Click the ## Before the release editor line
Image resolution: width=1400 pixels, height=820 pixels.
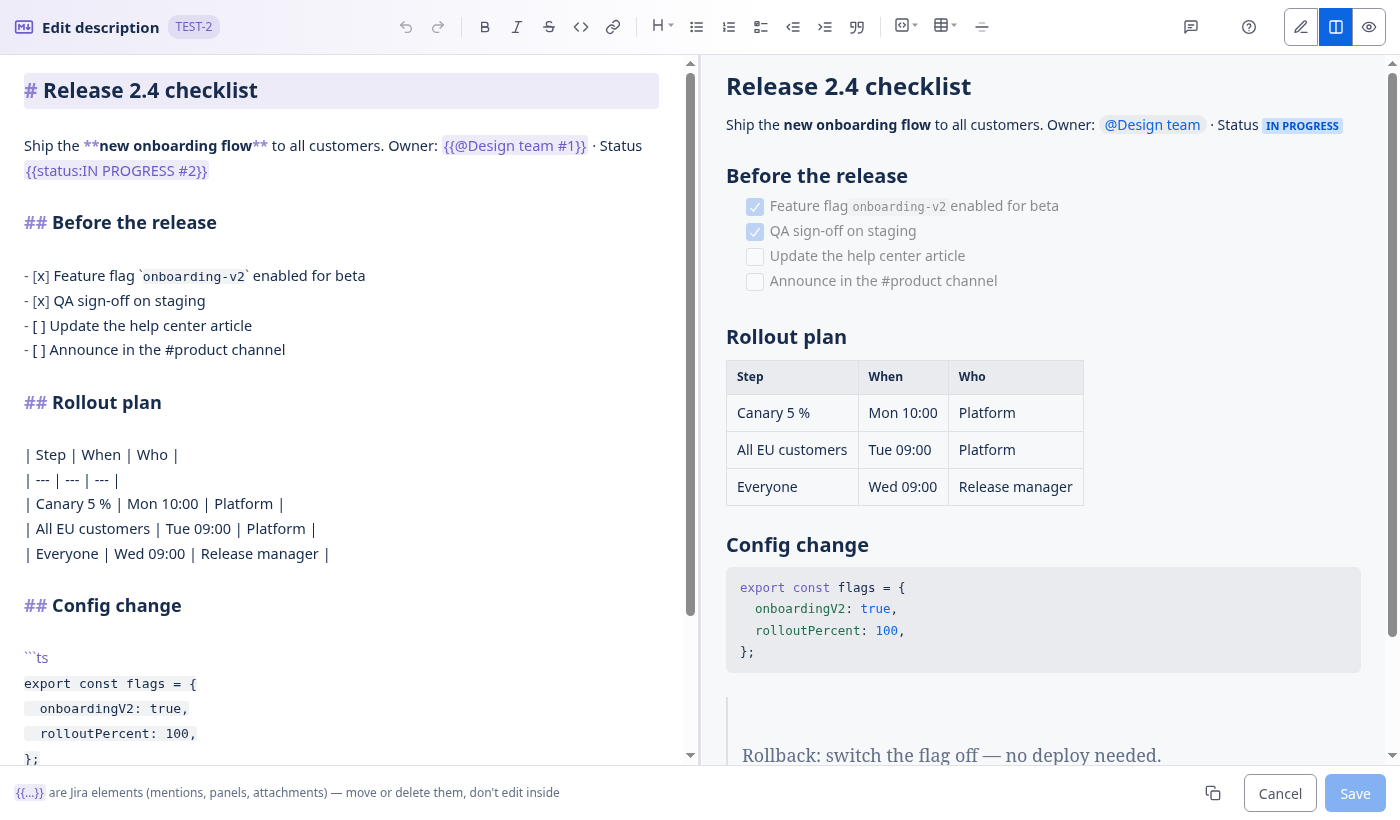point(120,223)
